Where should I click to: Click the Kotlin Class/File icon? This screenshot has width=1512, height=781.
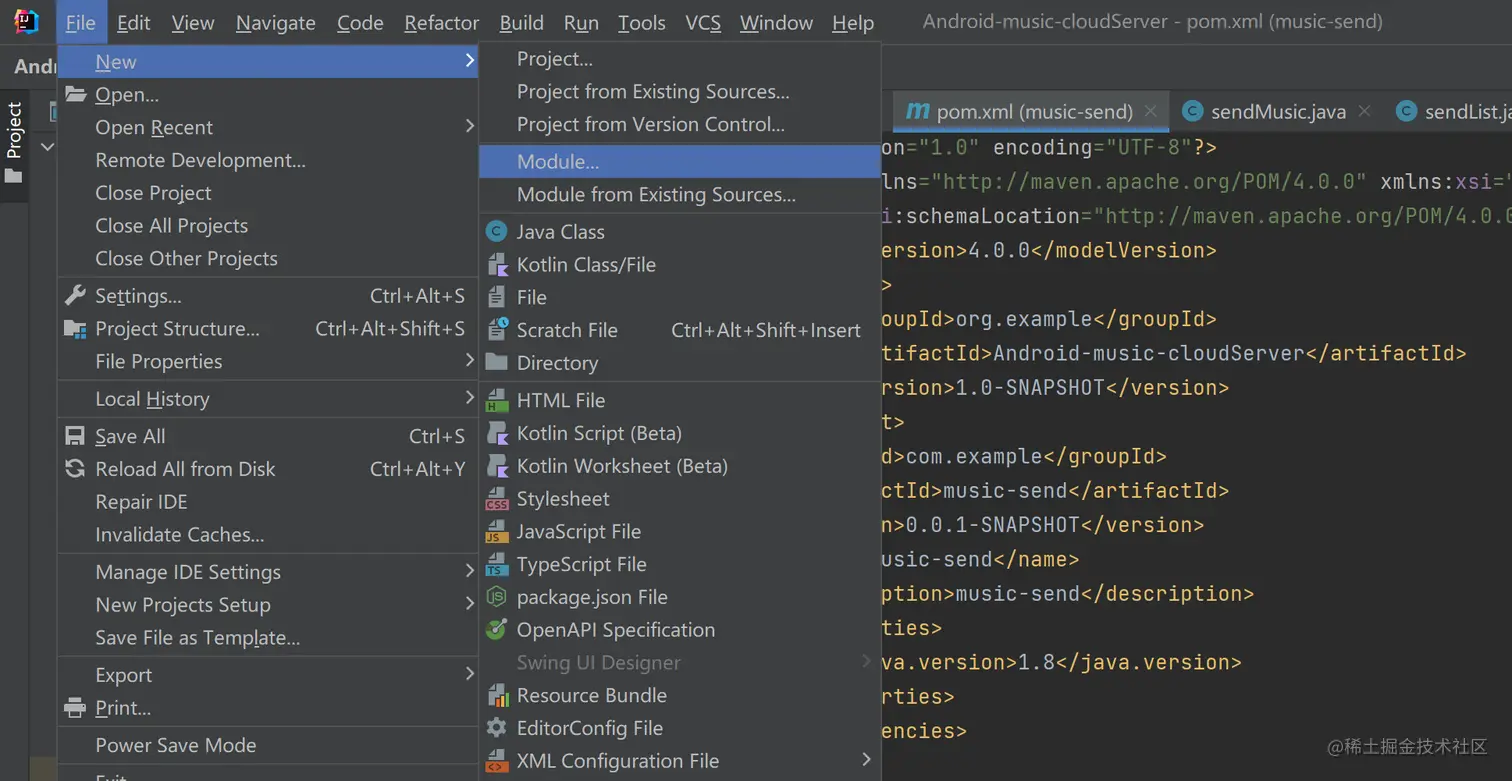point(496,265)
